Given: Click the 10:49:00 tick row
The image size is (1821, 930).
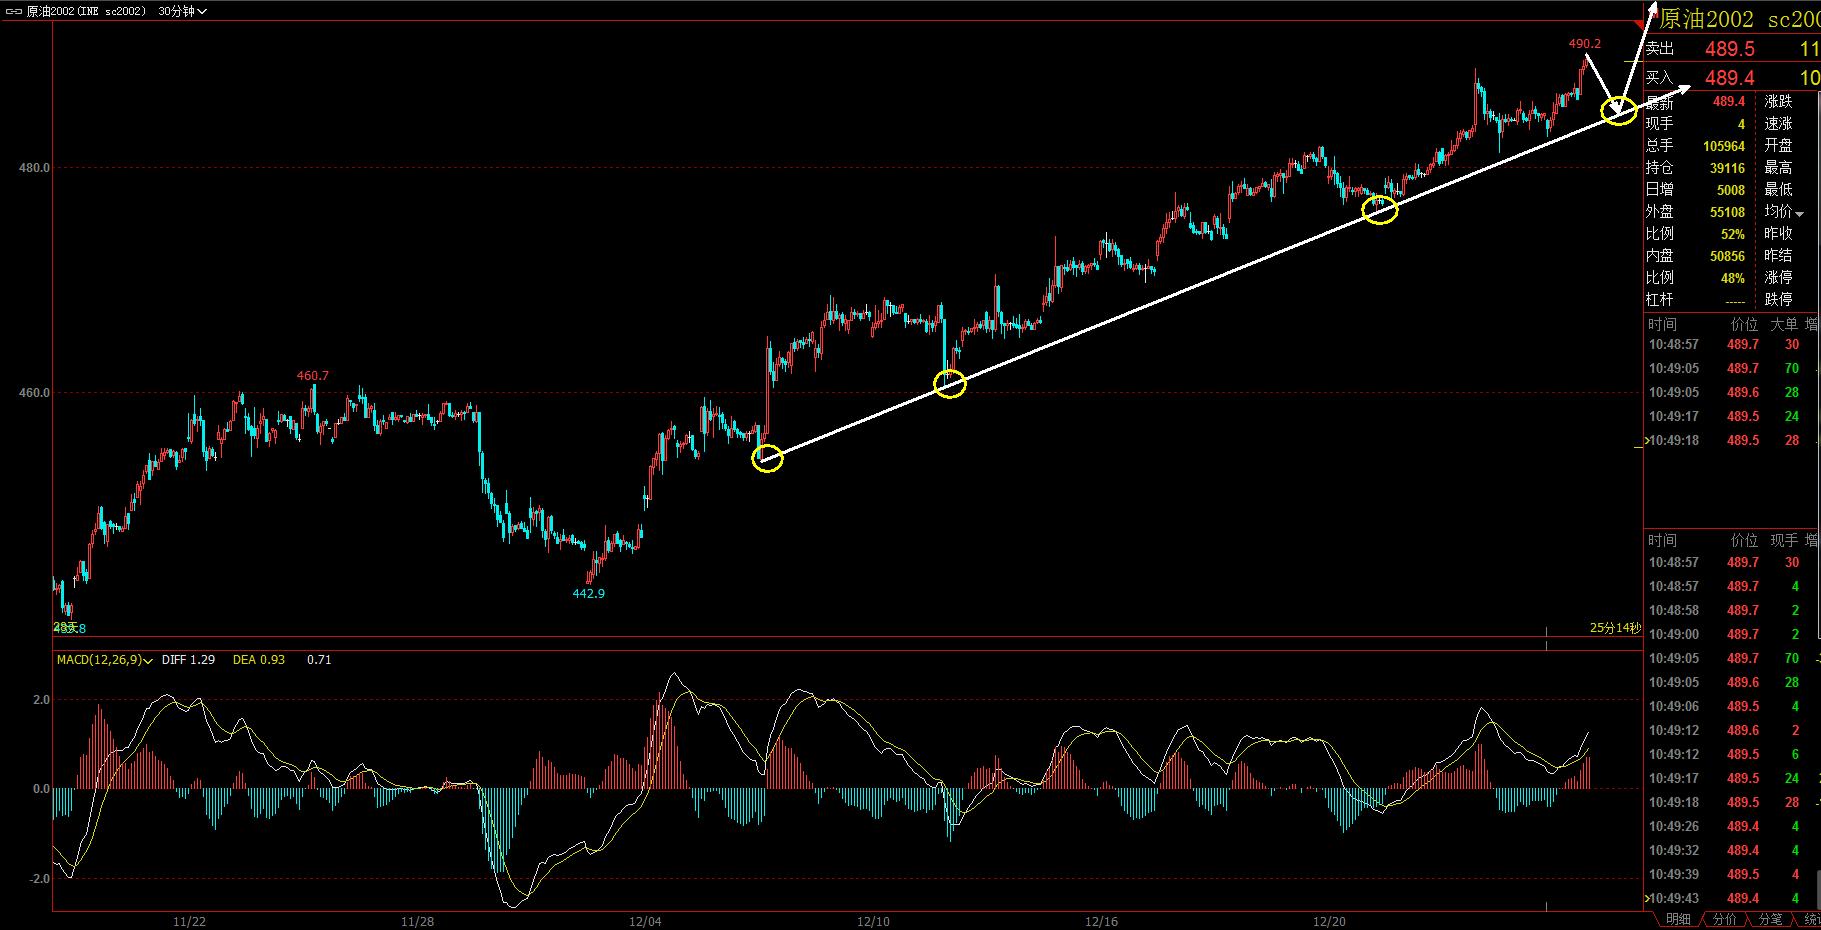Looking at the screenshot, I should point(1732,634).
